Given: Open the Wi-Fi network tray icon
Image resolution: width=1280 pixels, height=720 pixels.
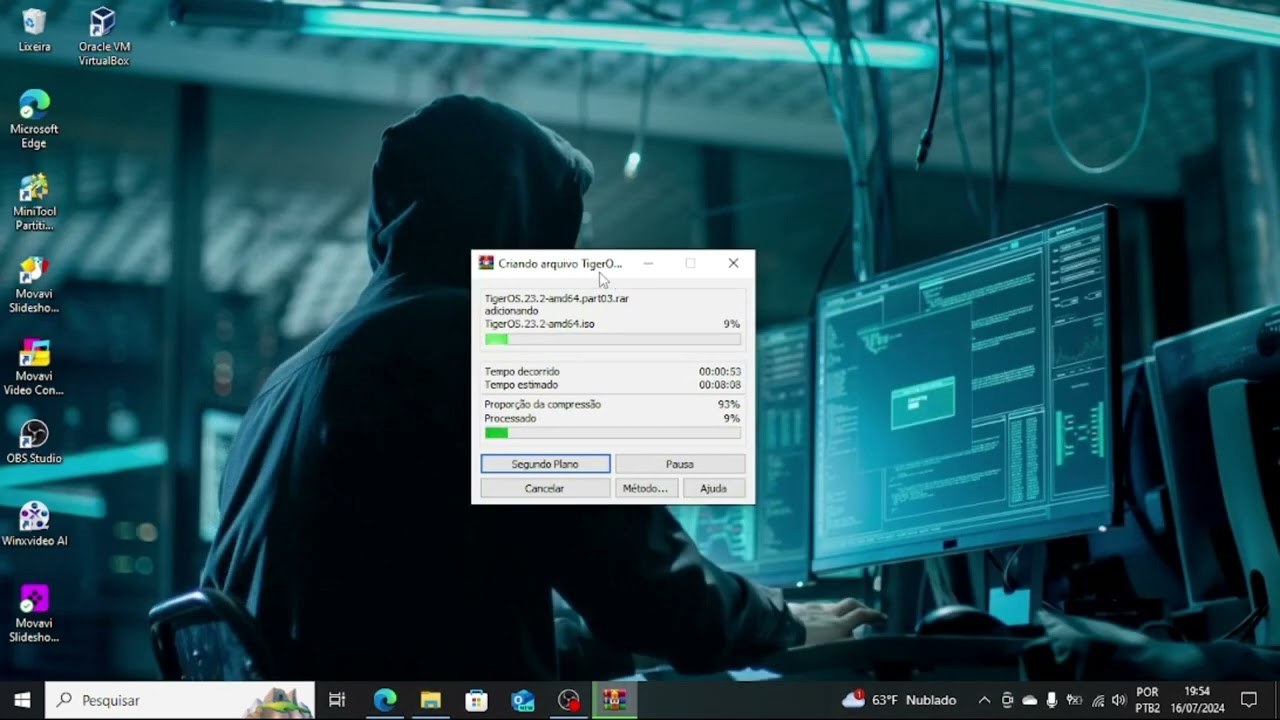Looking at the screenshot, I should coord(1098,700).
